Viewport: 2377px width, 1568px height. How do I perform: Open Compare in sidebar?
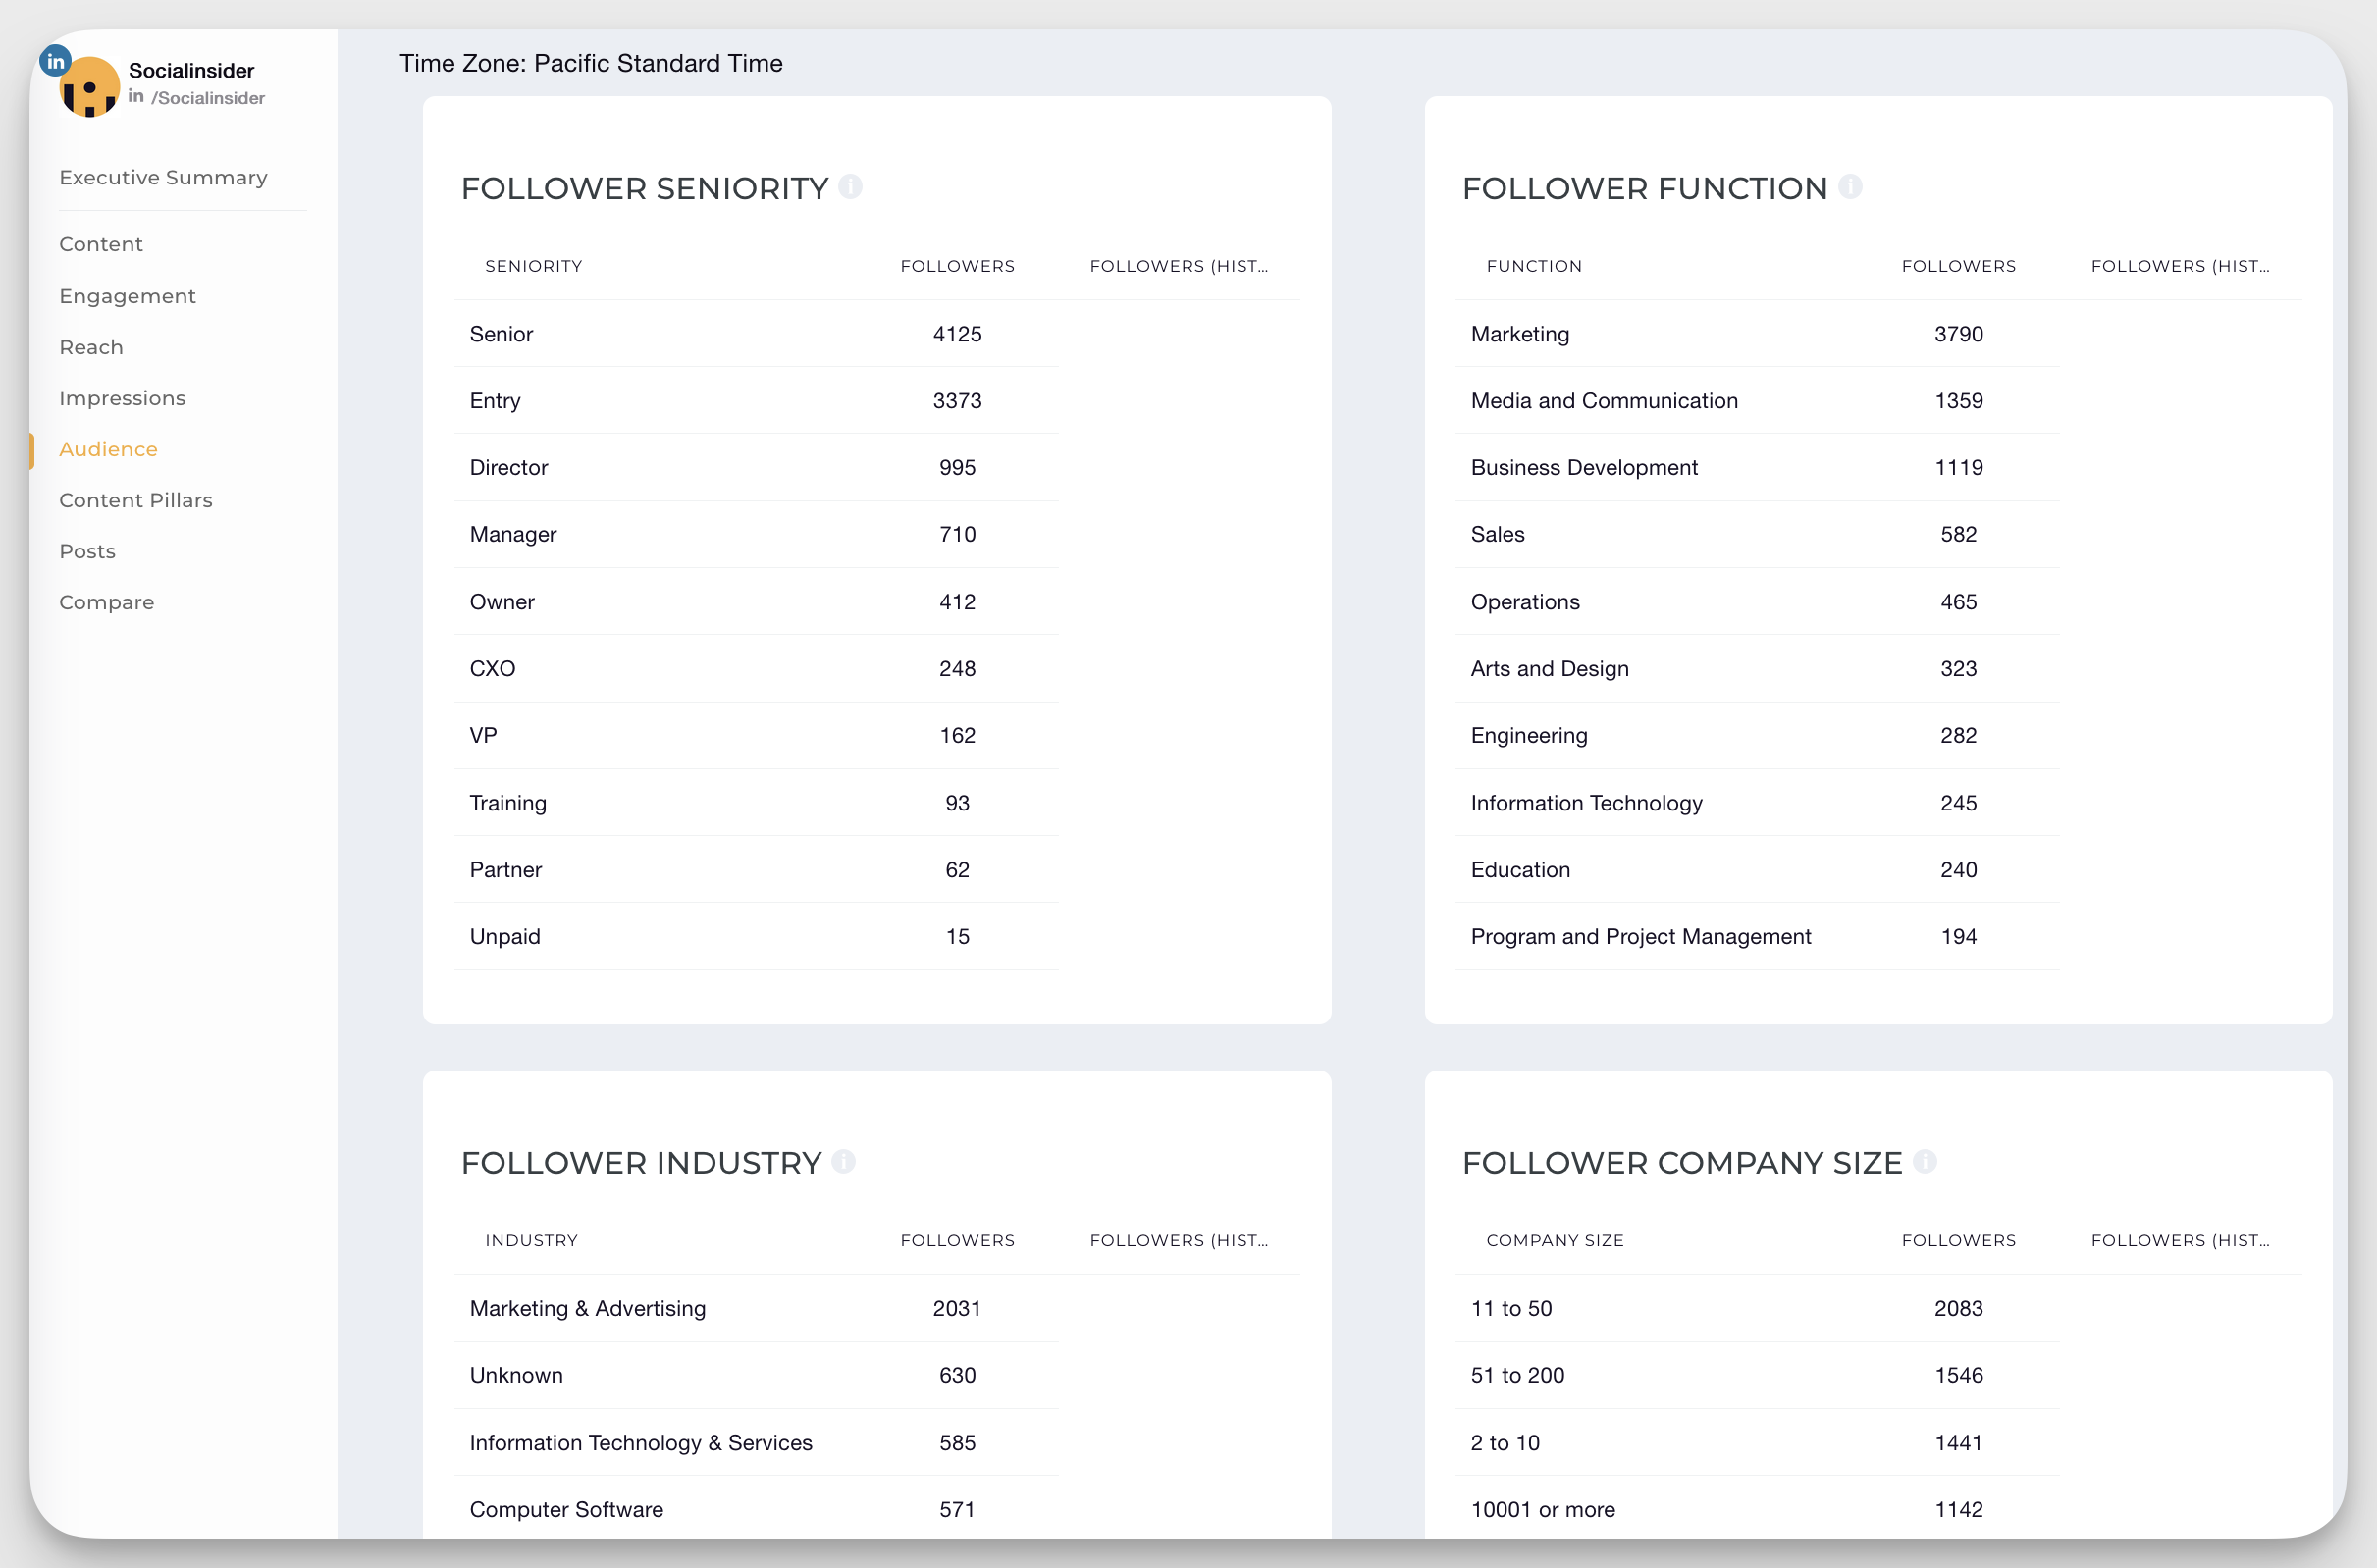pos(106,602)
